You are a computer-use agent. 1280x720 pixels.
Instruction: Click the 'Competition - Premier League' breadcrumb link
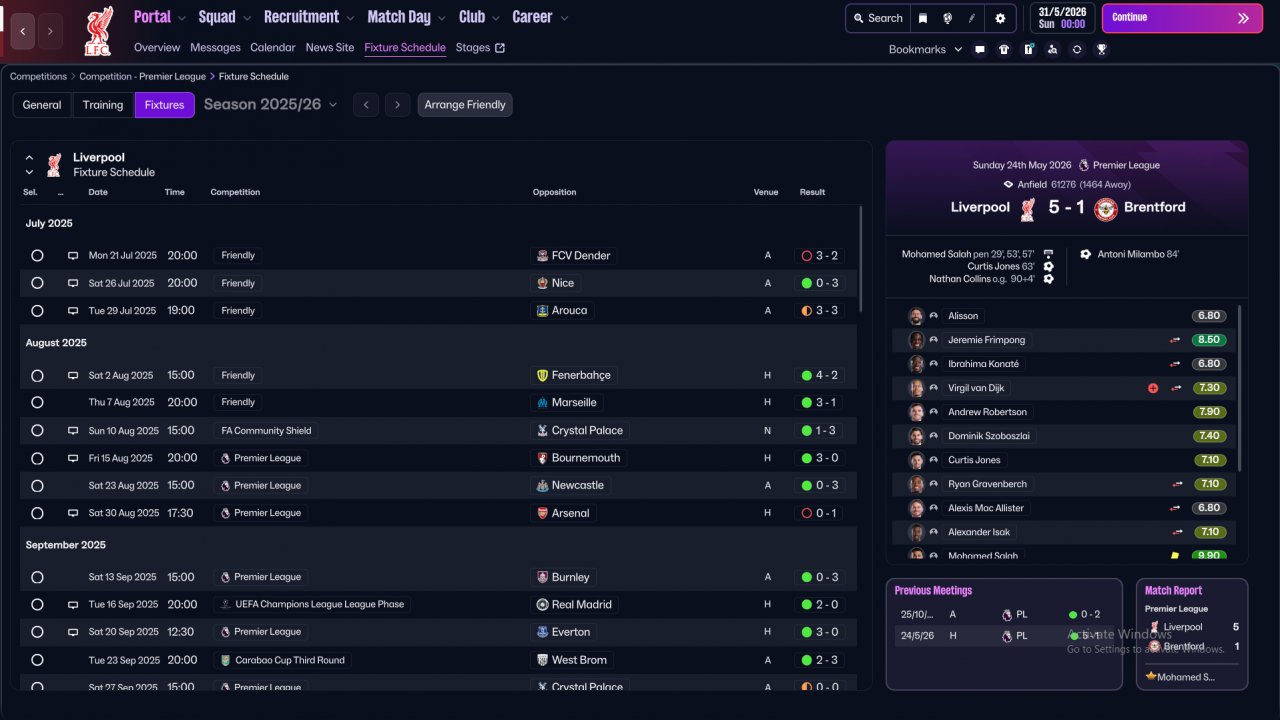[x=142, y=77]
